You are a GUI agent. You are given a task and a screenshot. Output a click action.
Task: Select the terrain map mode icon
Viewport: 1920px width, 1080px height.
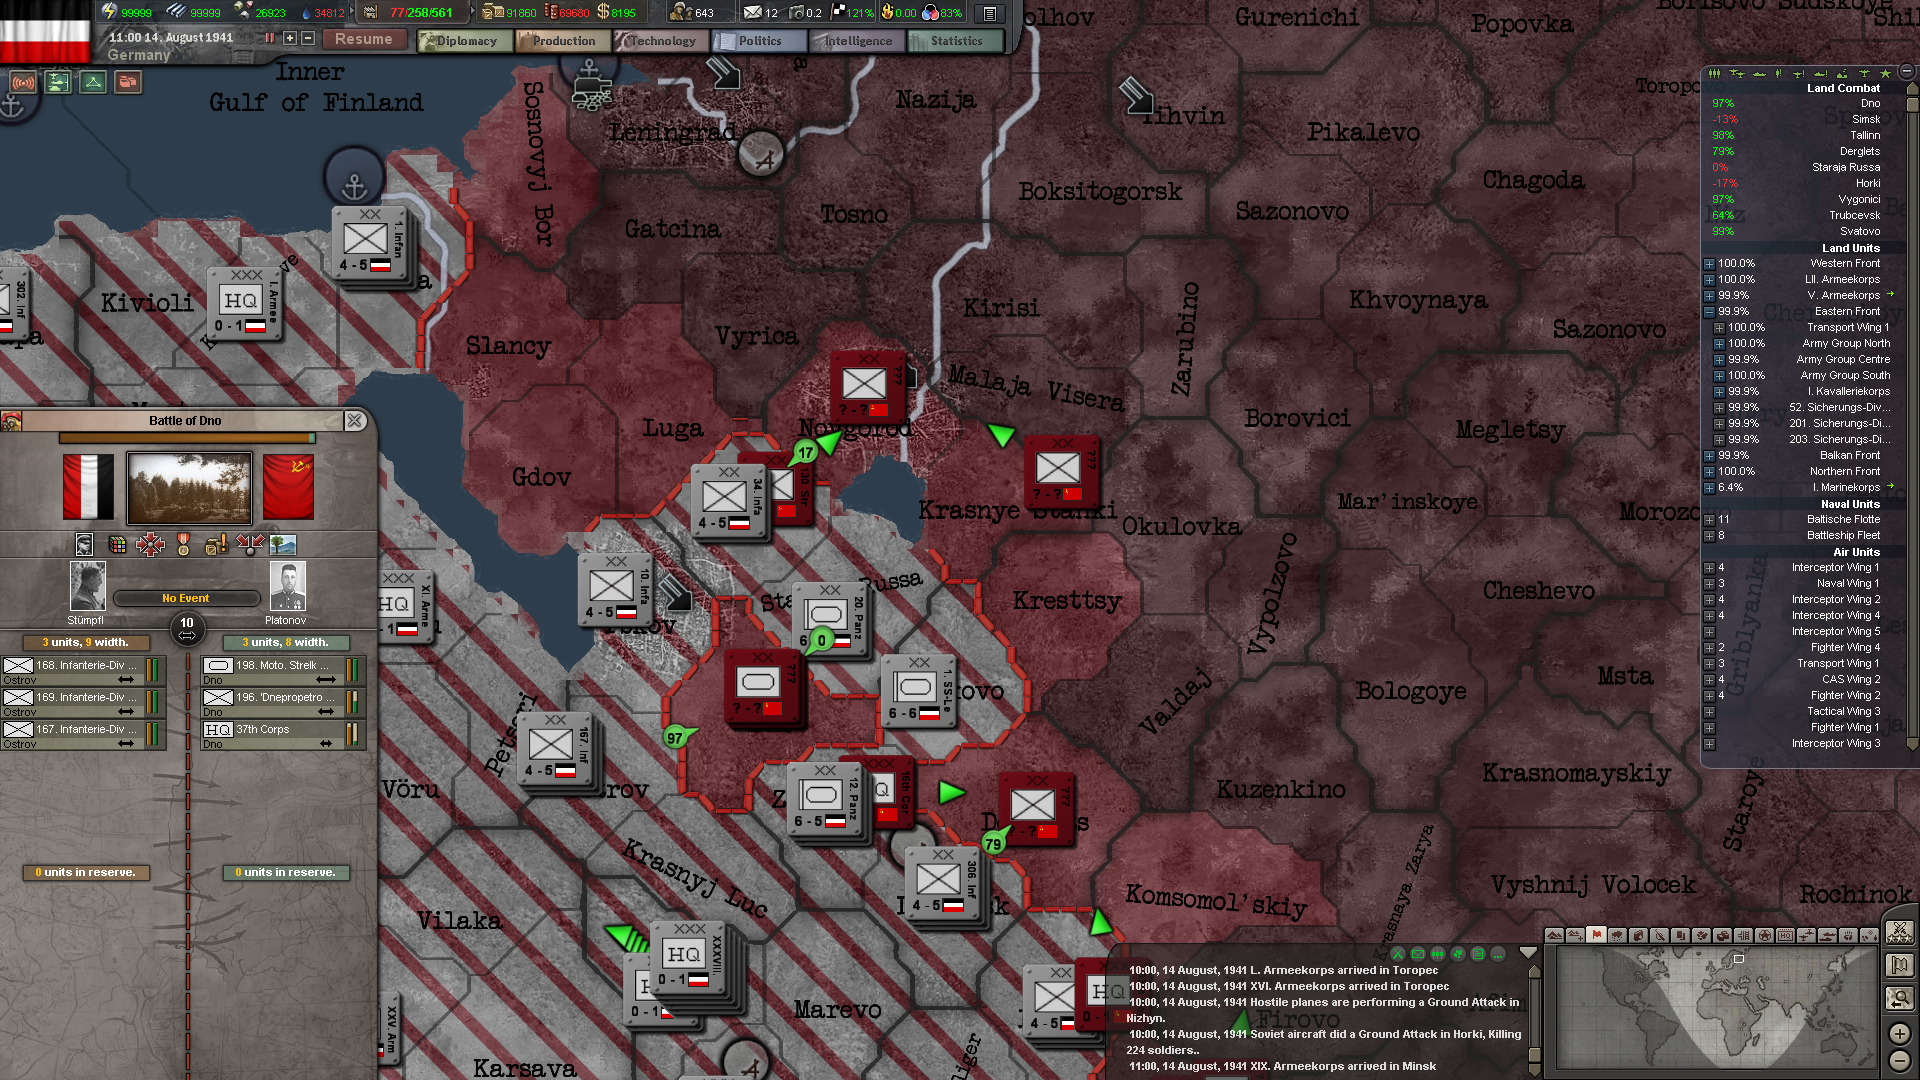[1554, 936]
